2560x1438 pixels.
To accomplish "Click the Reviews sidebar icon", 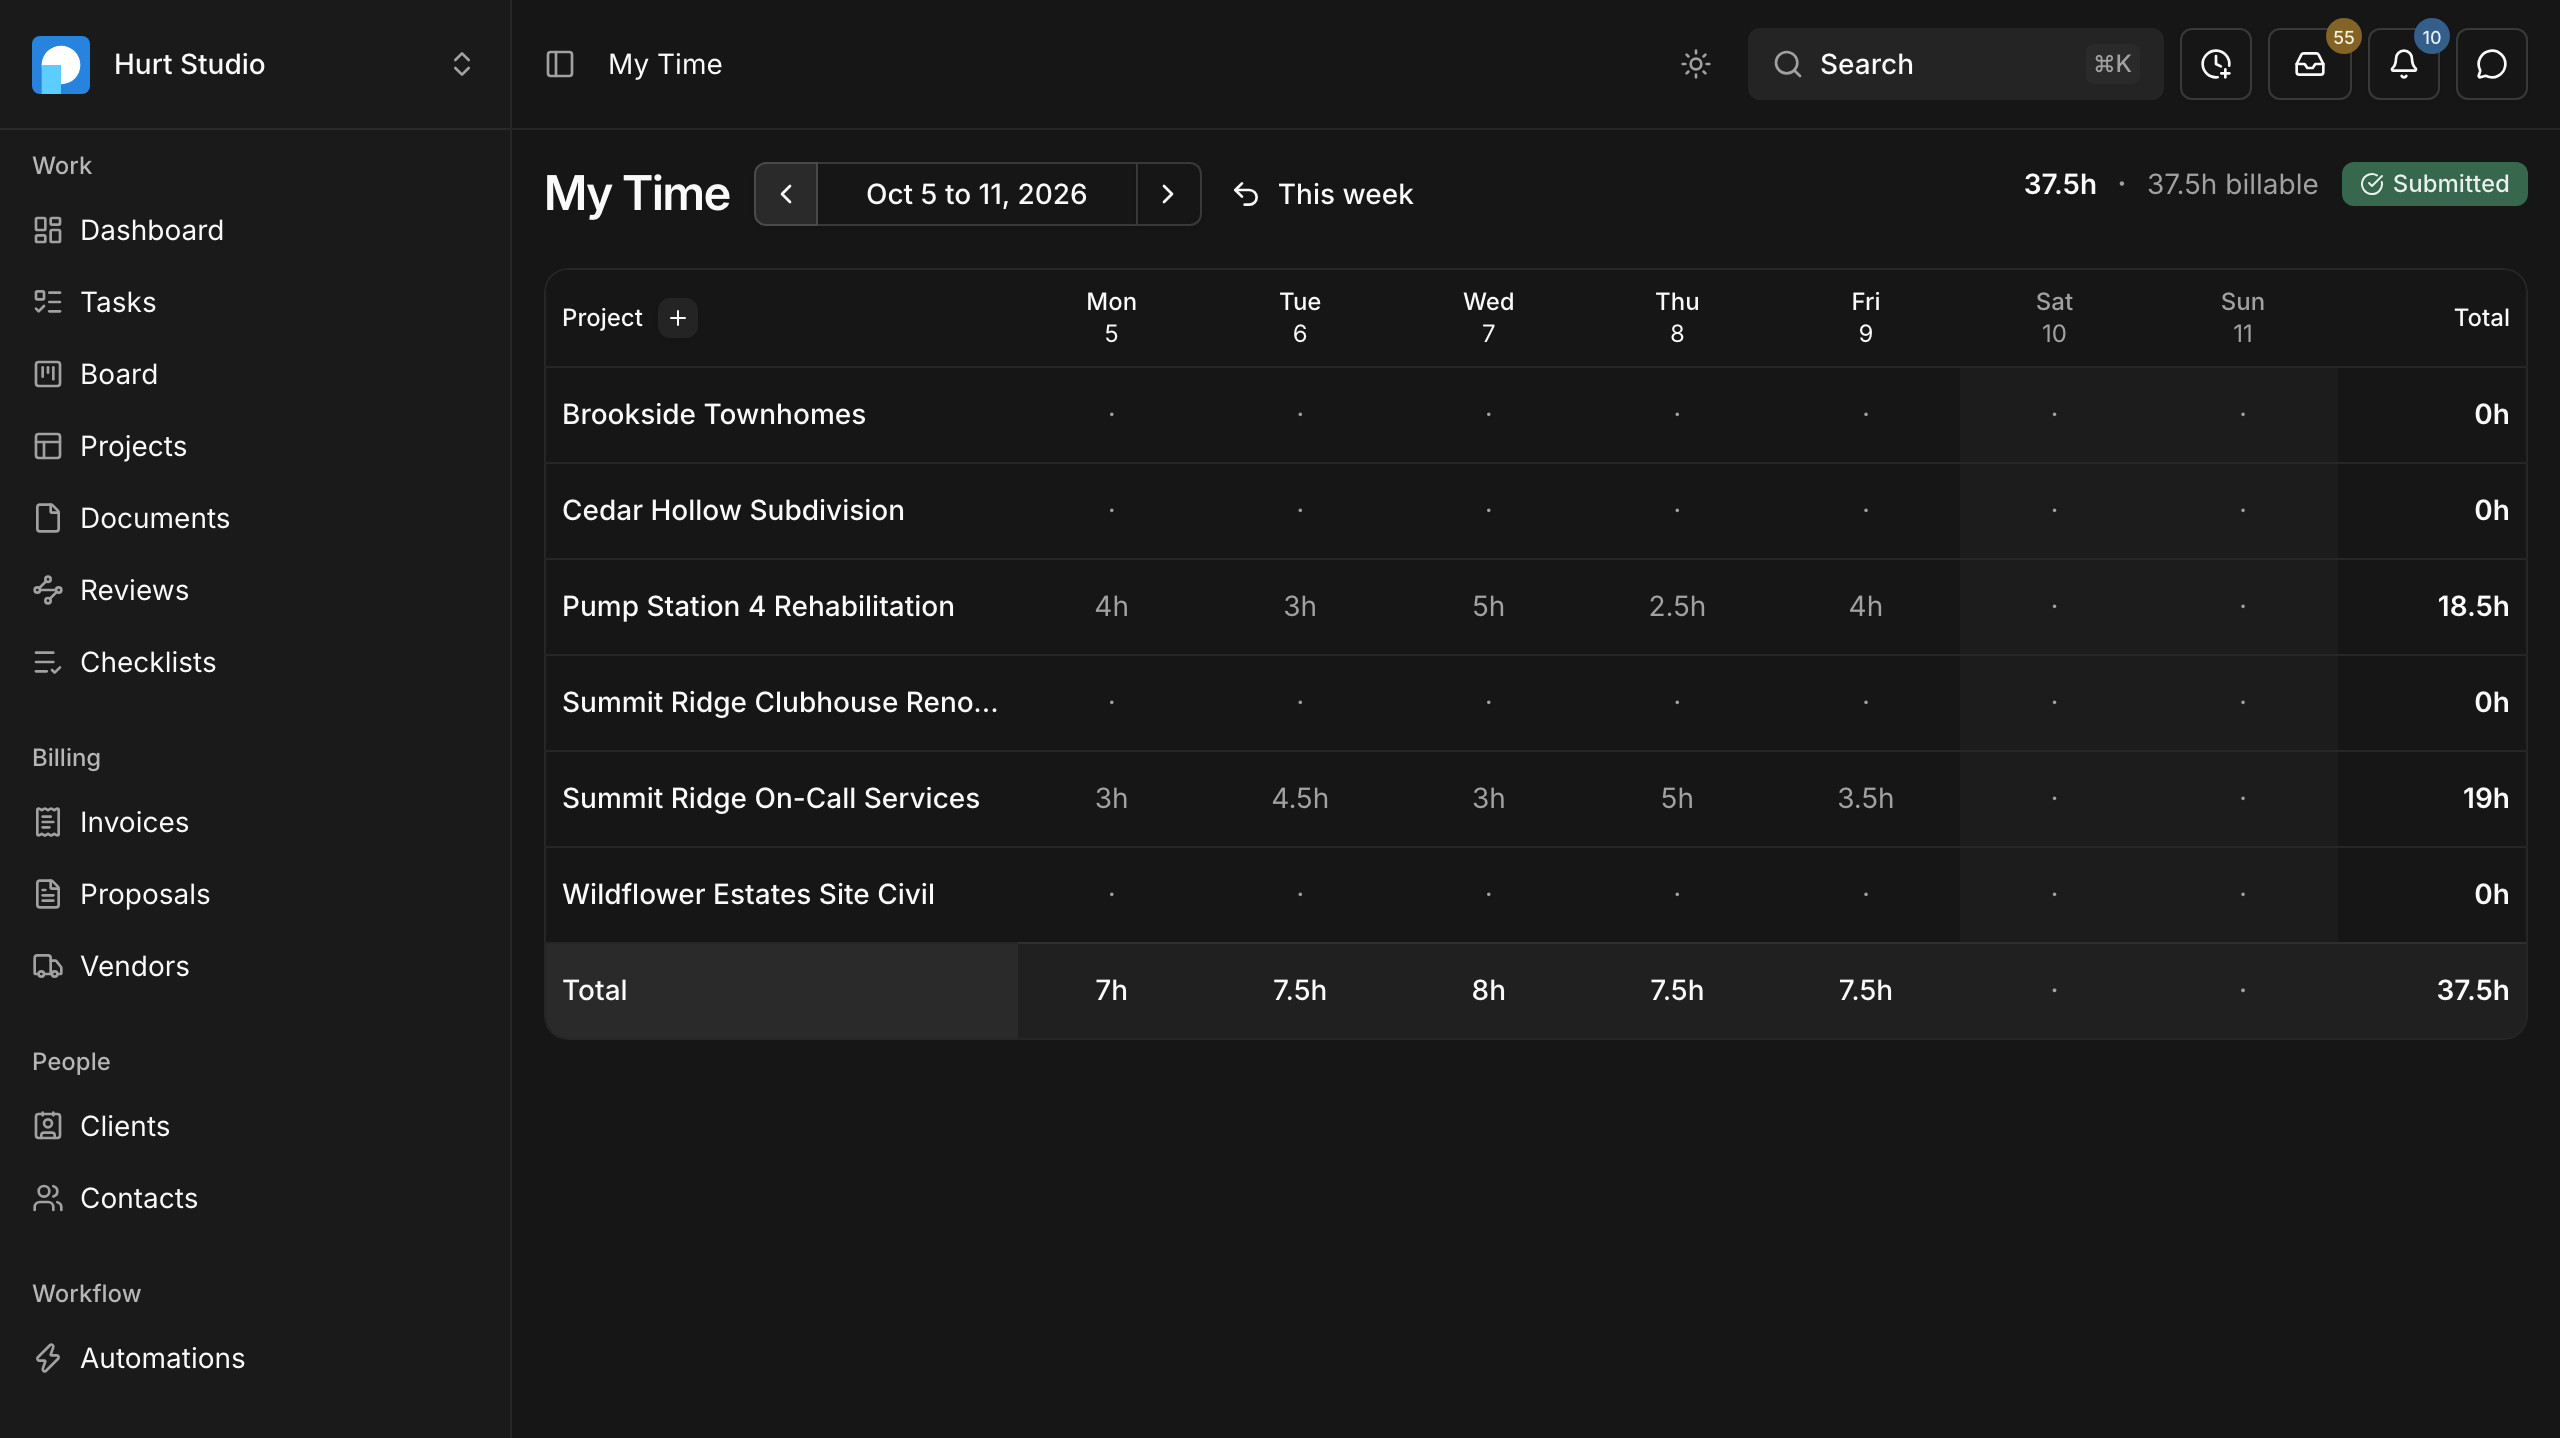I will click(x=48, y=590).
